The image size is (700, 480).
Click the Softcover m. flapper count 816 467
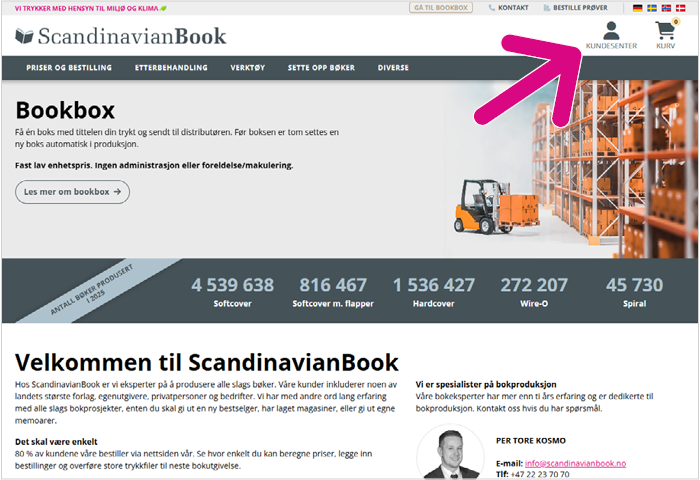[333, 285]
